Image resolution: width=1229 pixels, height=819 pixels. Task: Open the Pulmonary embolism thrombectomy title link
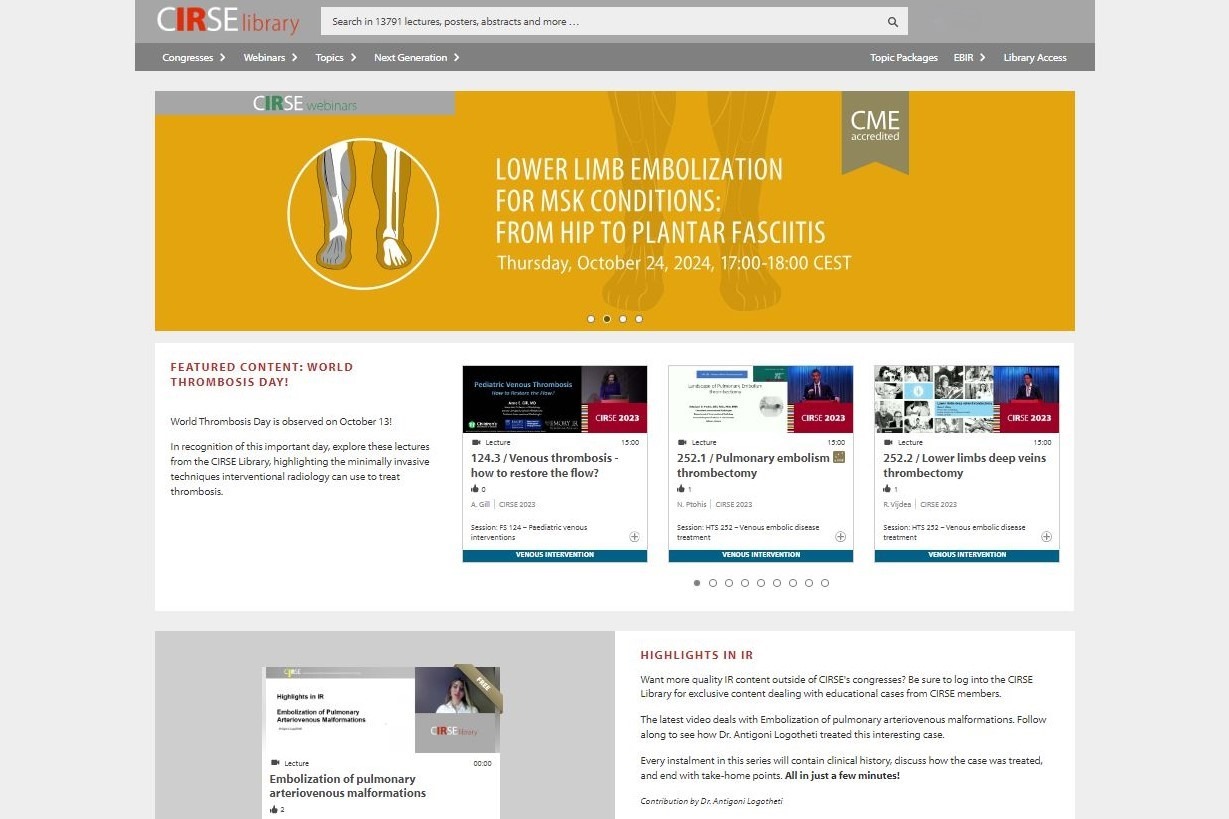[x=753, y=465]
